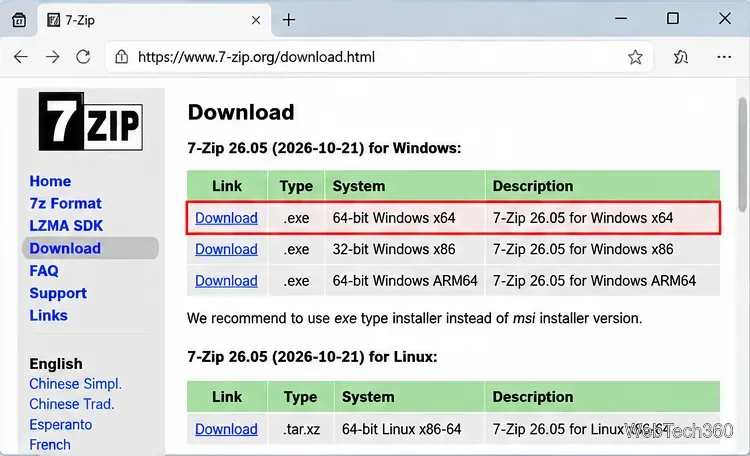Click the browser back arrow
The image size is (750, 456).
[21, 57]
